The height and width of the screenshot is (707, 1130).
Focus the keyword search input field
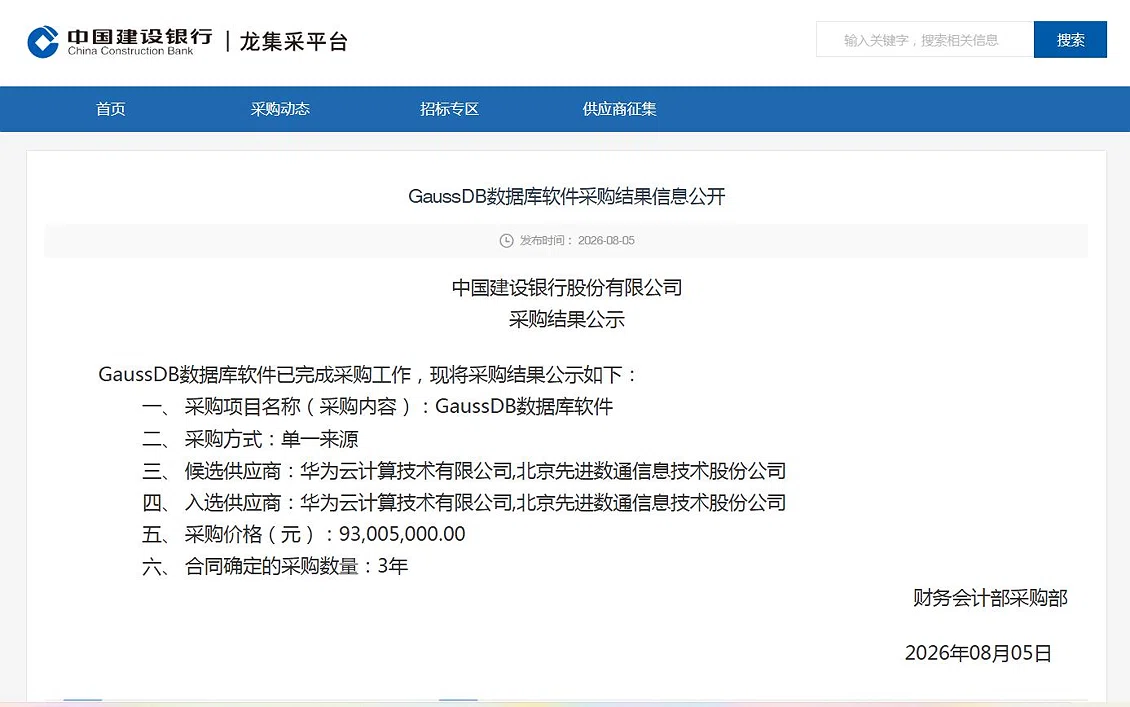(925, 40)
